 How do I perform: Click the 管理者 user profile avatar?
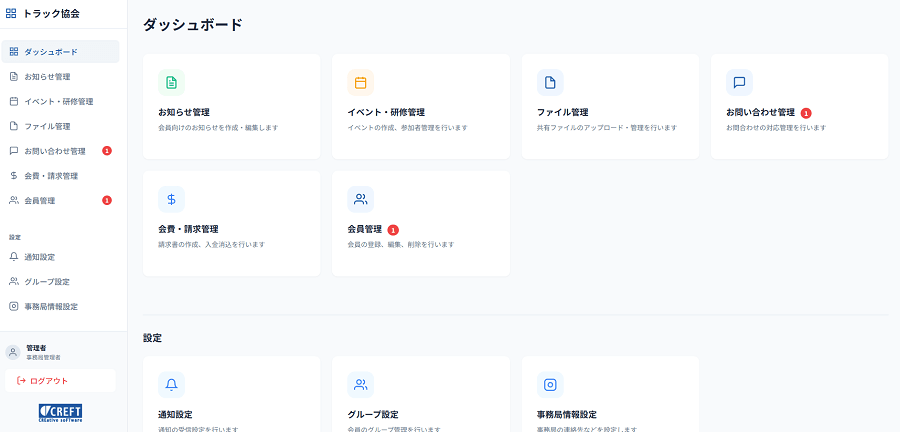[x=13, y=352]
